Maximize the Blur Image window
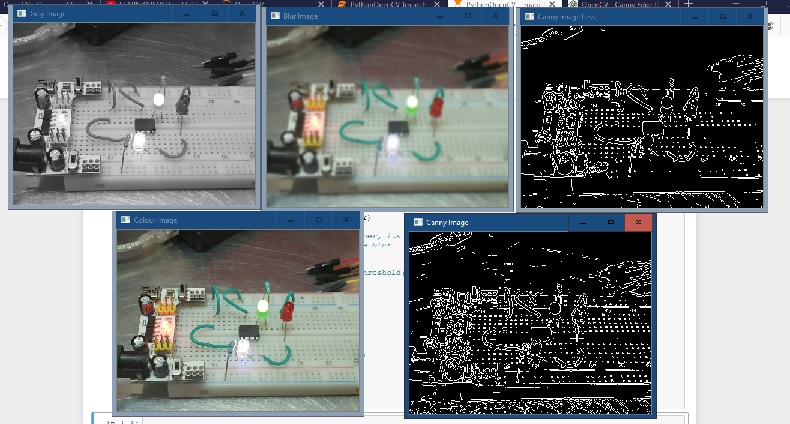 [468, 16]
